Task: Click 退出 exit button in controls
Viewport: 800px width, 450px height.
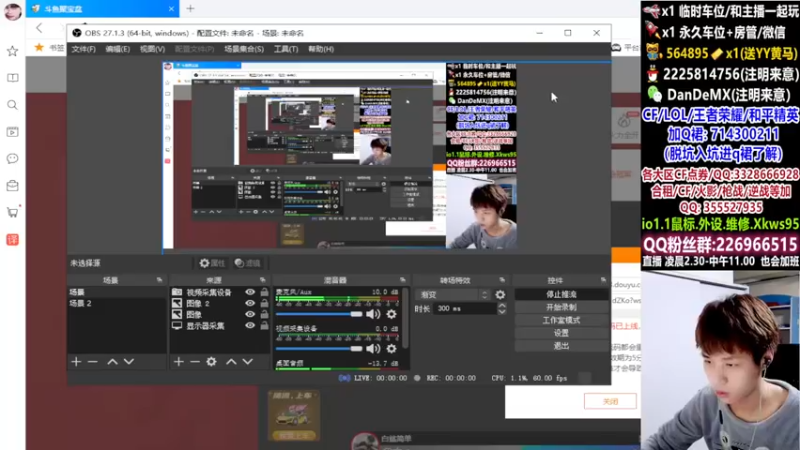Action: tap(561, 345)
